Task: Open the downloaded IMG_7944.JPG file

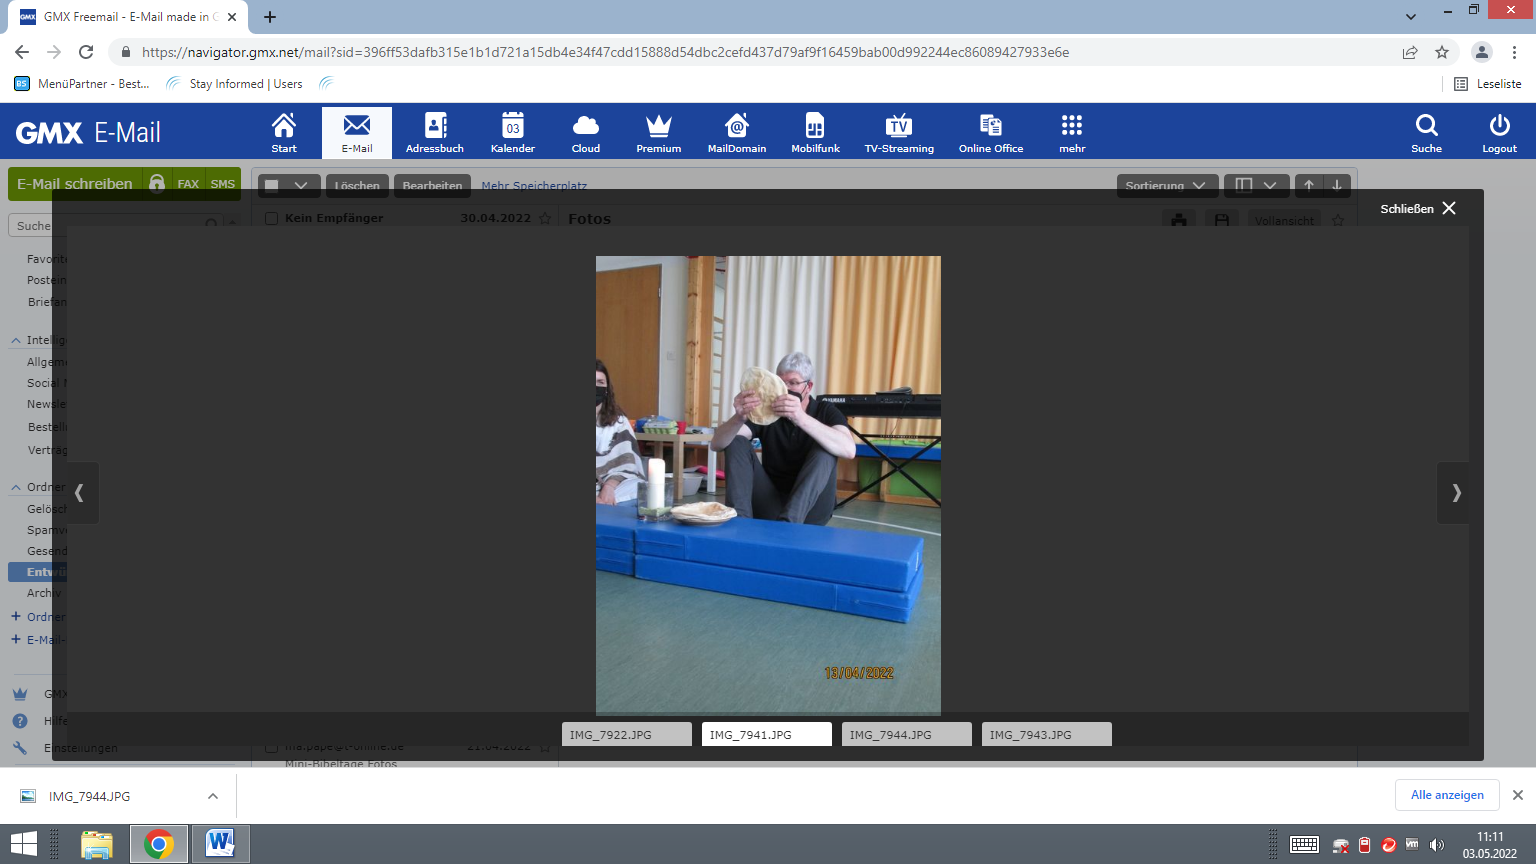Action: tap(90, 796)
